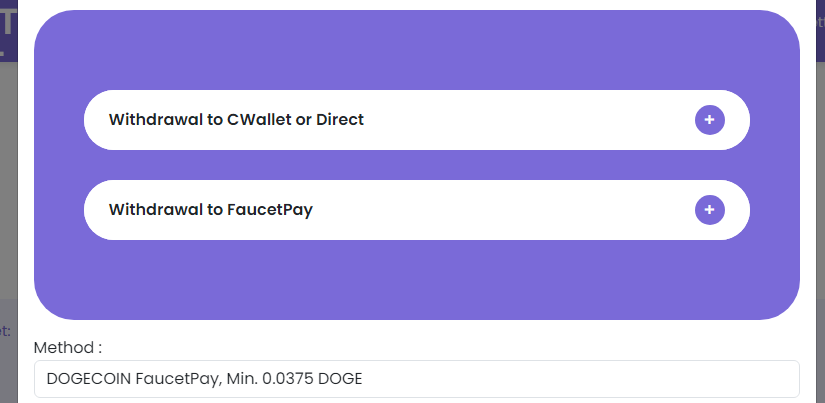The height and width of the screenshot is (403, 825).
Task: Click the white pill of the CWallet accordion
Action: 417,120
